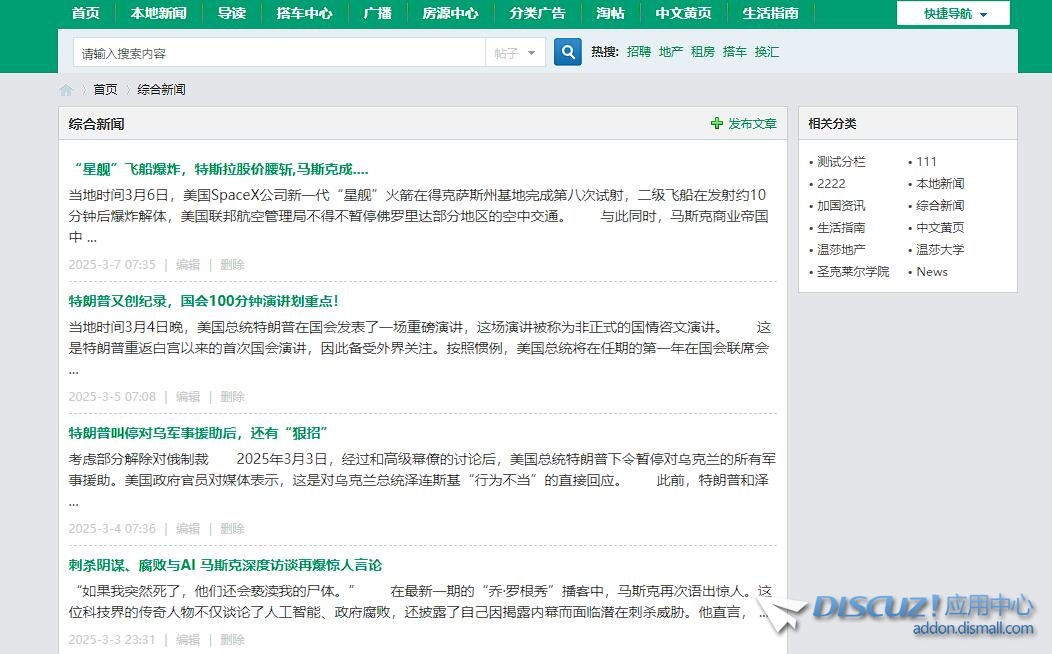The width and height of the screenshot is (1052, 654).
Task: Open the 圣克莱尔学院 category link
Action: 852,272
